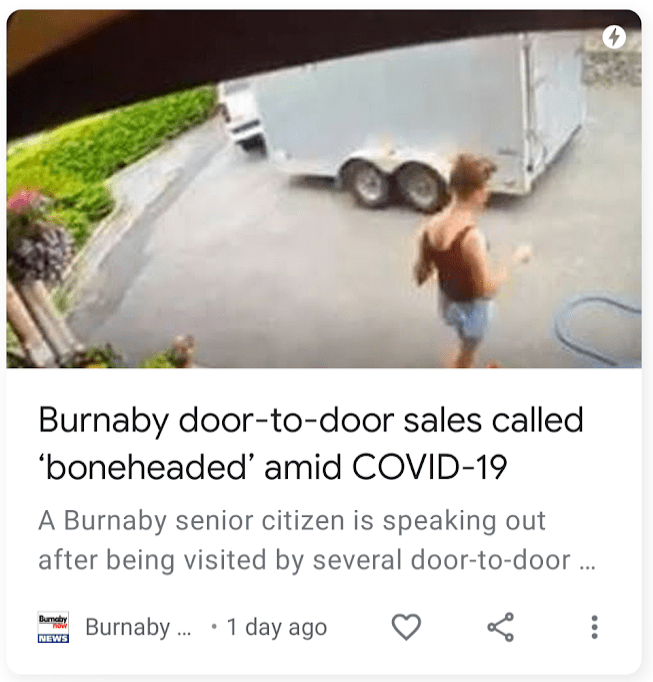Click the '1 day ago' timestamp
The height and width of the screenshot is (682, 653).
tap(277, 627)
